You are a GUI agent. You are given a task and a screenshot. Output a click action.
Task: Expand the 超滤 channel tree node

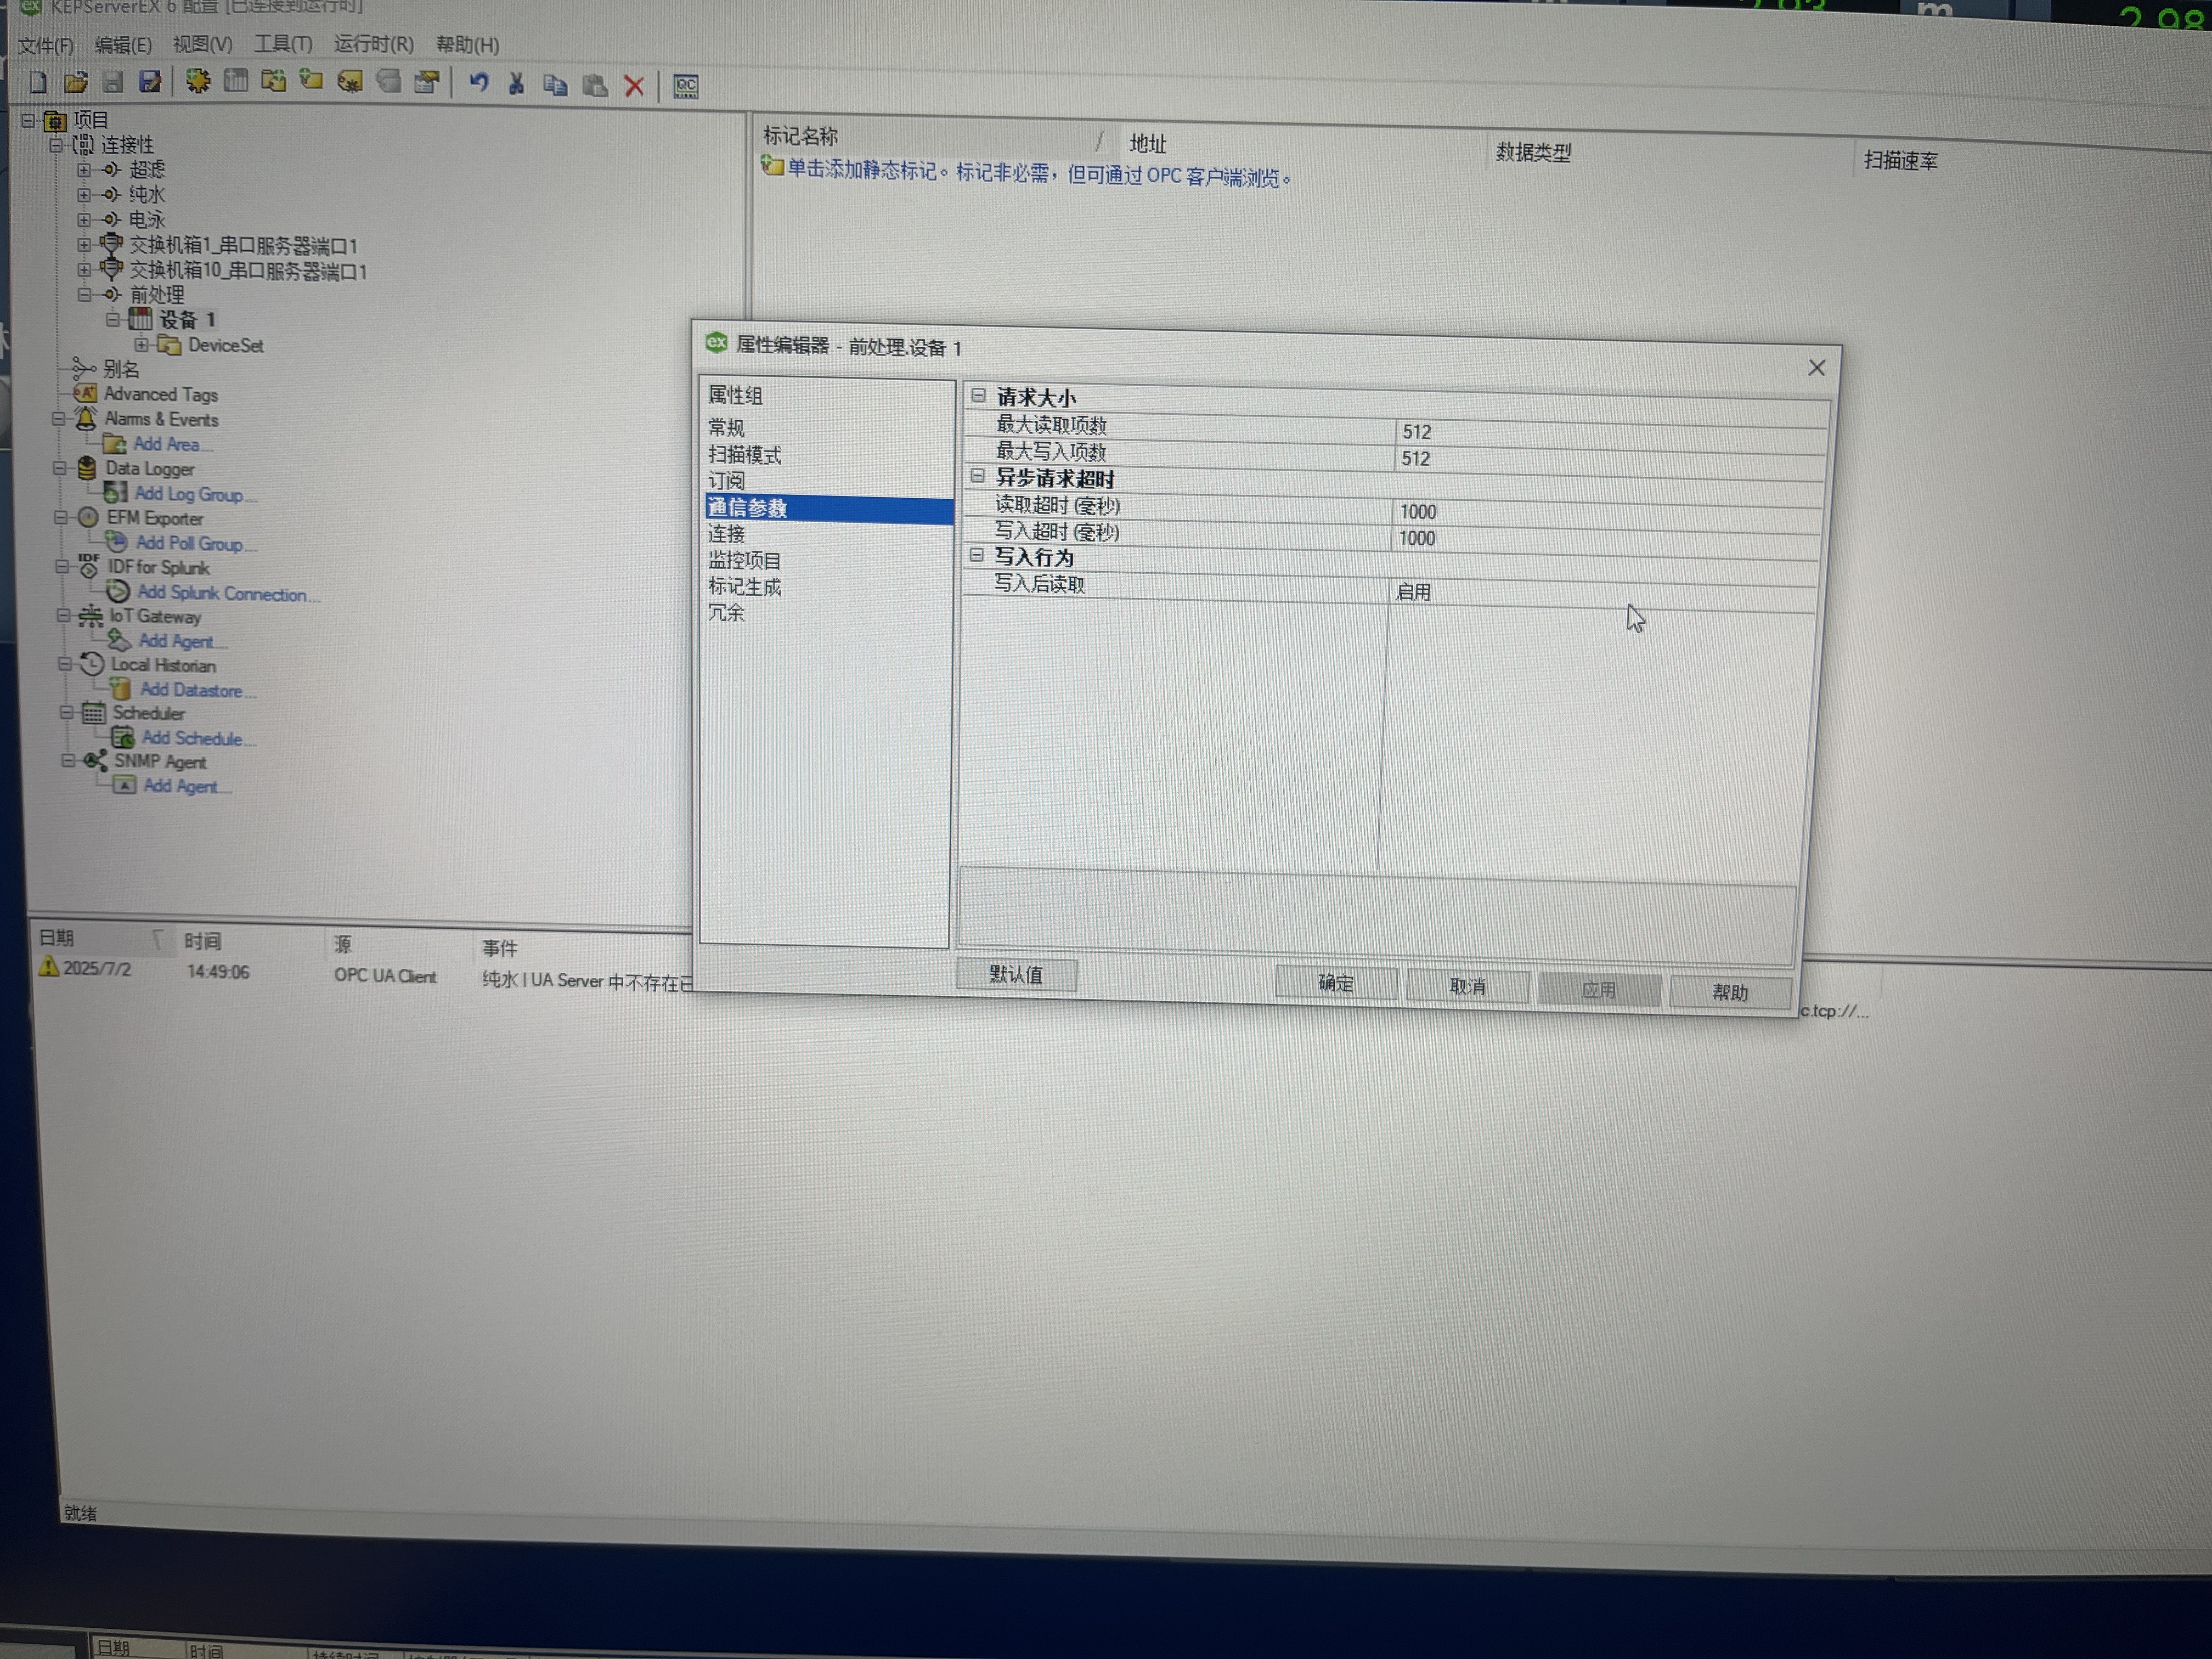84,170
